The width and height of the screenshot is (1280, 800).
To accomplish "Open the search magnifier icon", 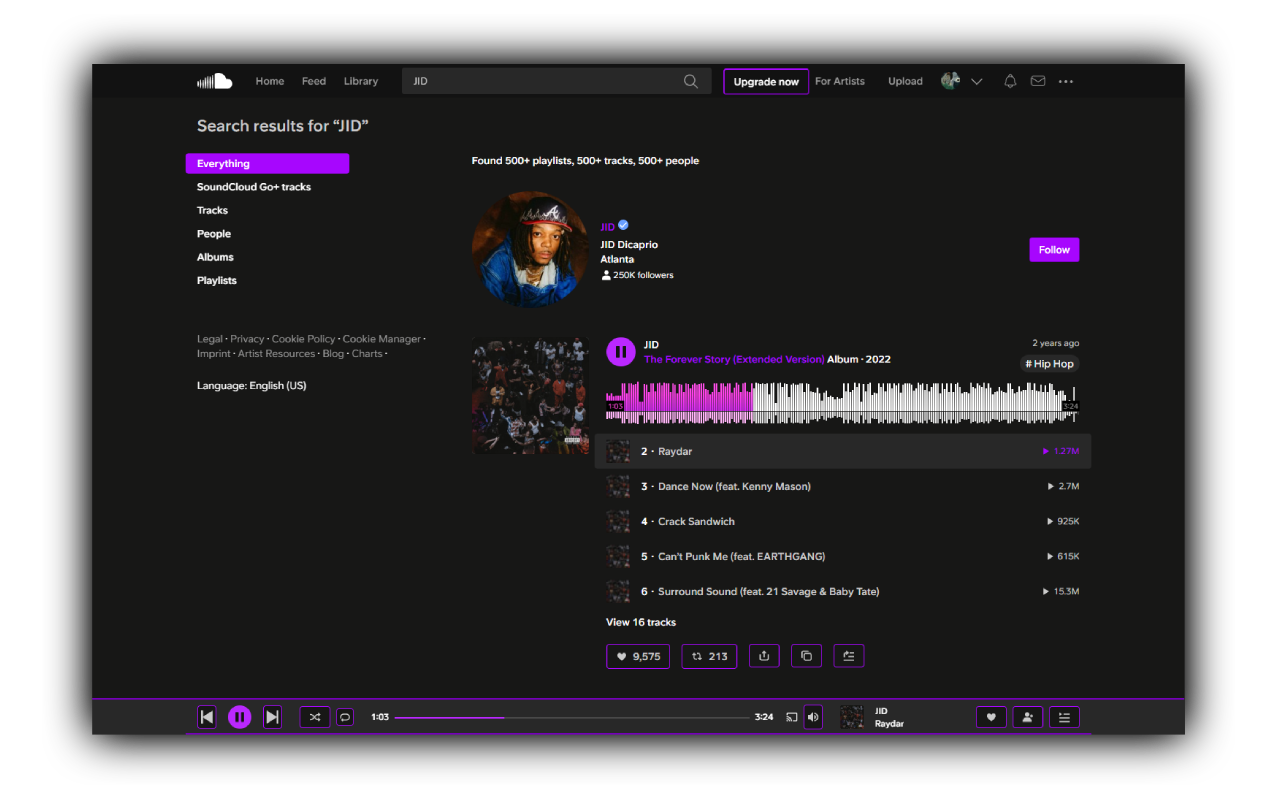I will [690, 81].
